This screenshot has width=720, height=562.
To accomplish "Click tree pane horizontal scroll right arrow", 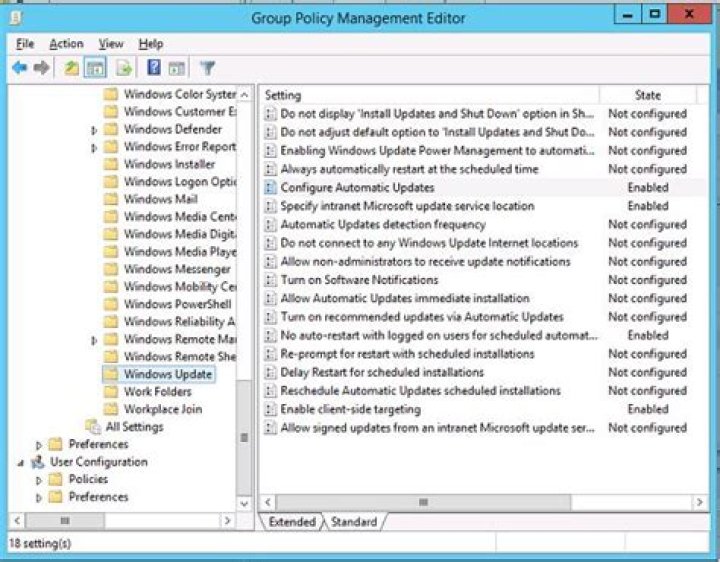I will pyautogui.click(x=227, y=521).
